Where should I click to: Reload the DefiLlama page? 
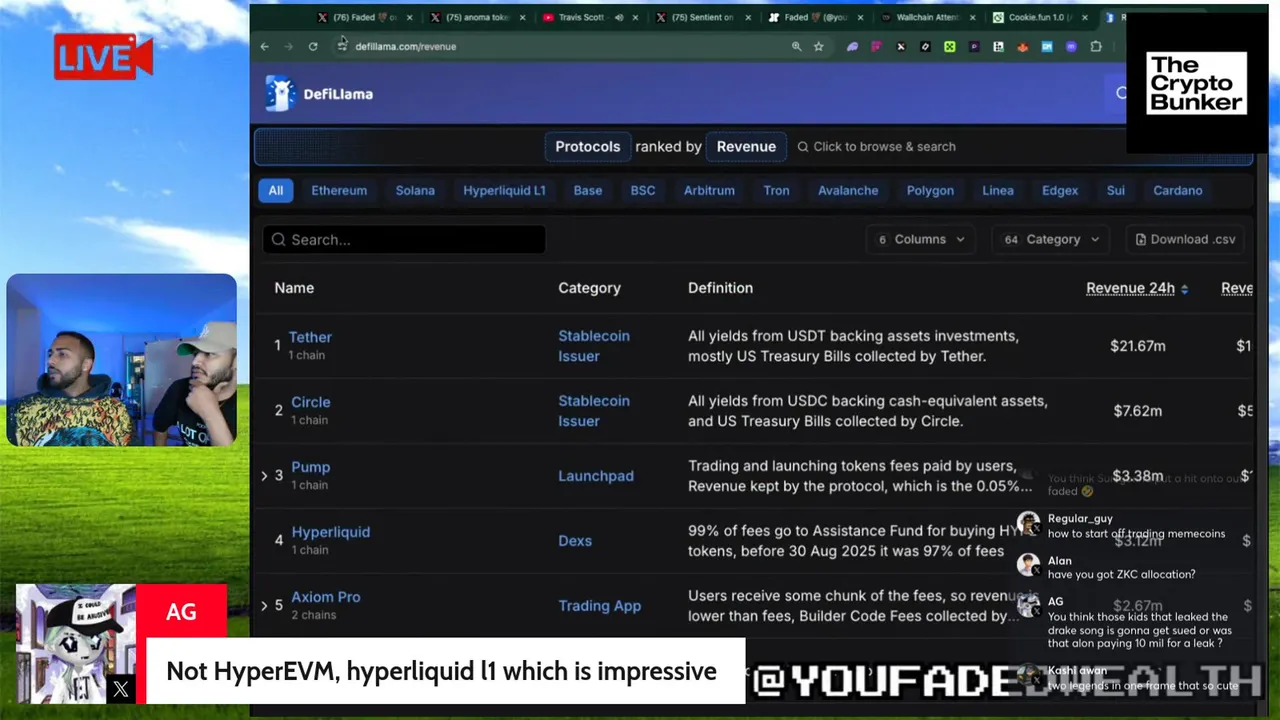click(313, 46)
